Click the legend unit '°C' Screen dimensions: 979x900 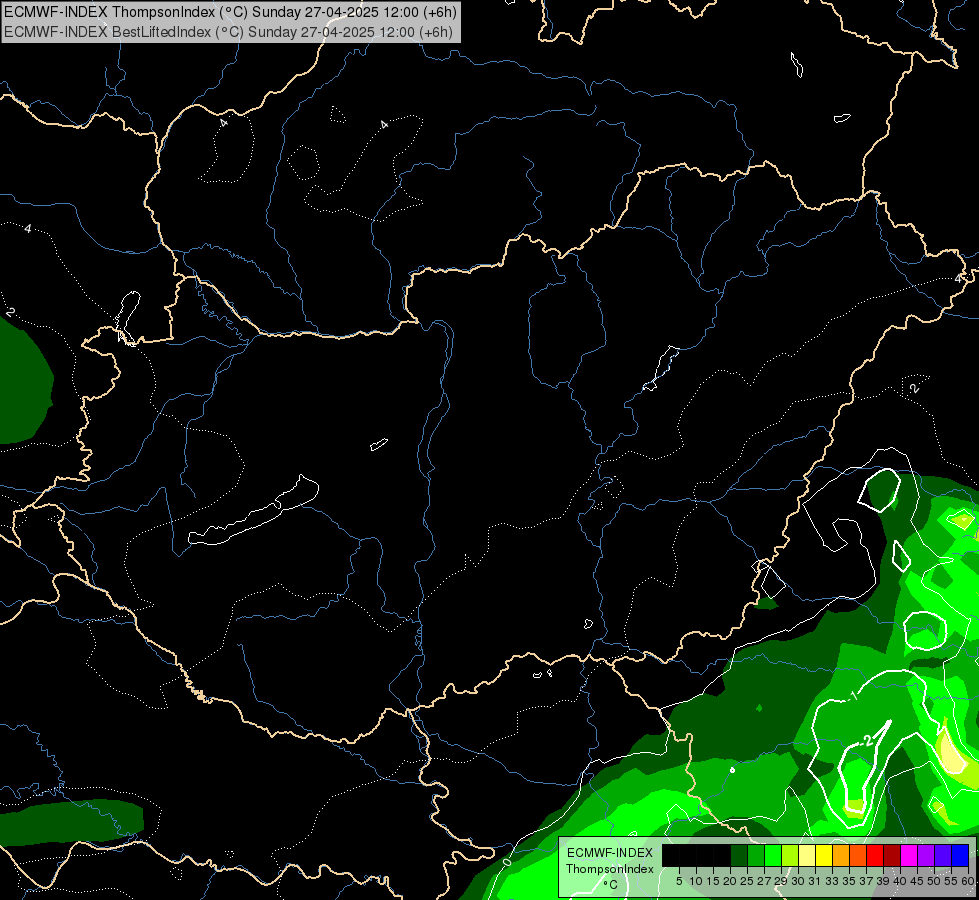(611, 885)
